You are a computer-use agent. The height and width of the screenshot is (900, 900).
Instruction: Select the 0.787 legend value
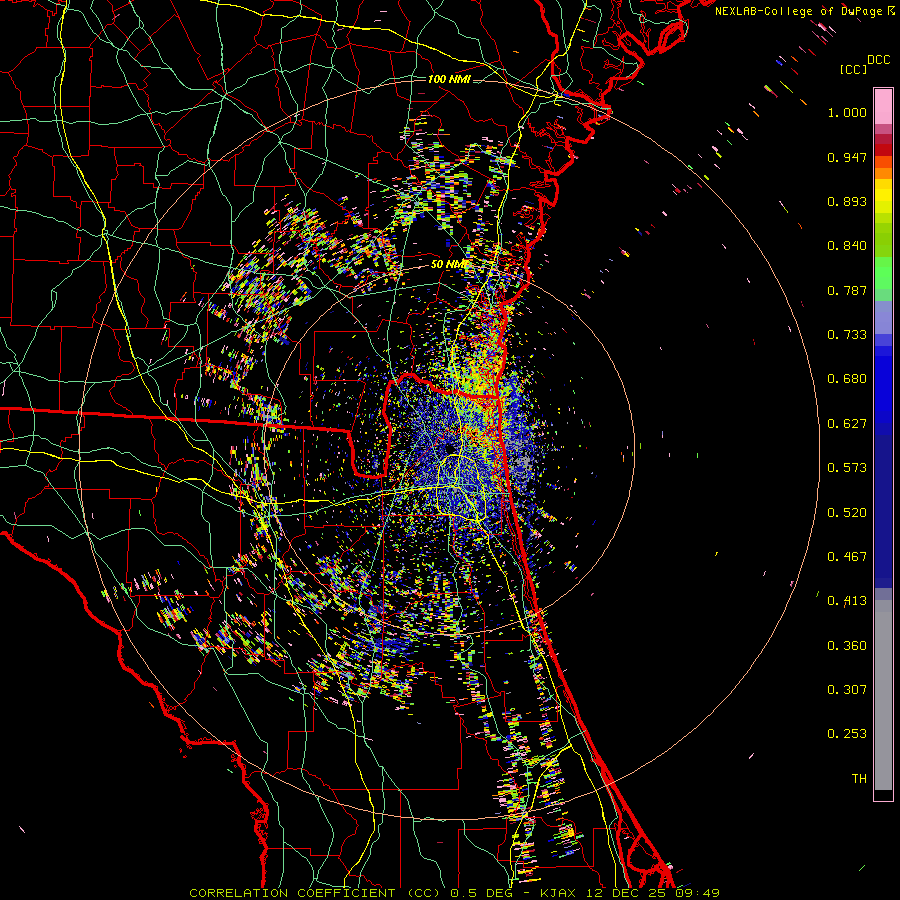click(847, 290)
